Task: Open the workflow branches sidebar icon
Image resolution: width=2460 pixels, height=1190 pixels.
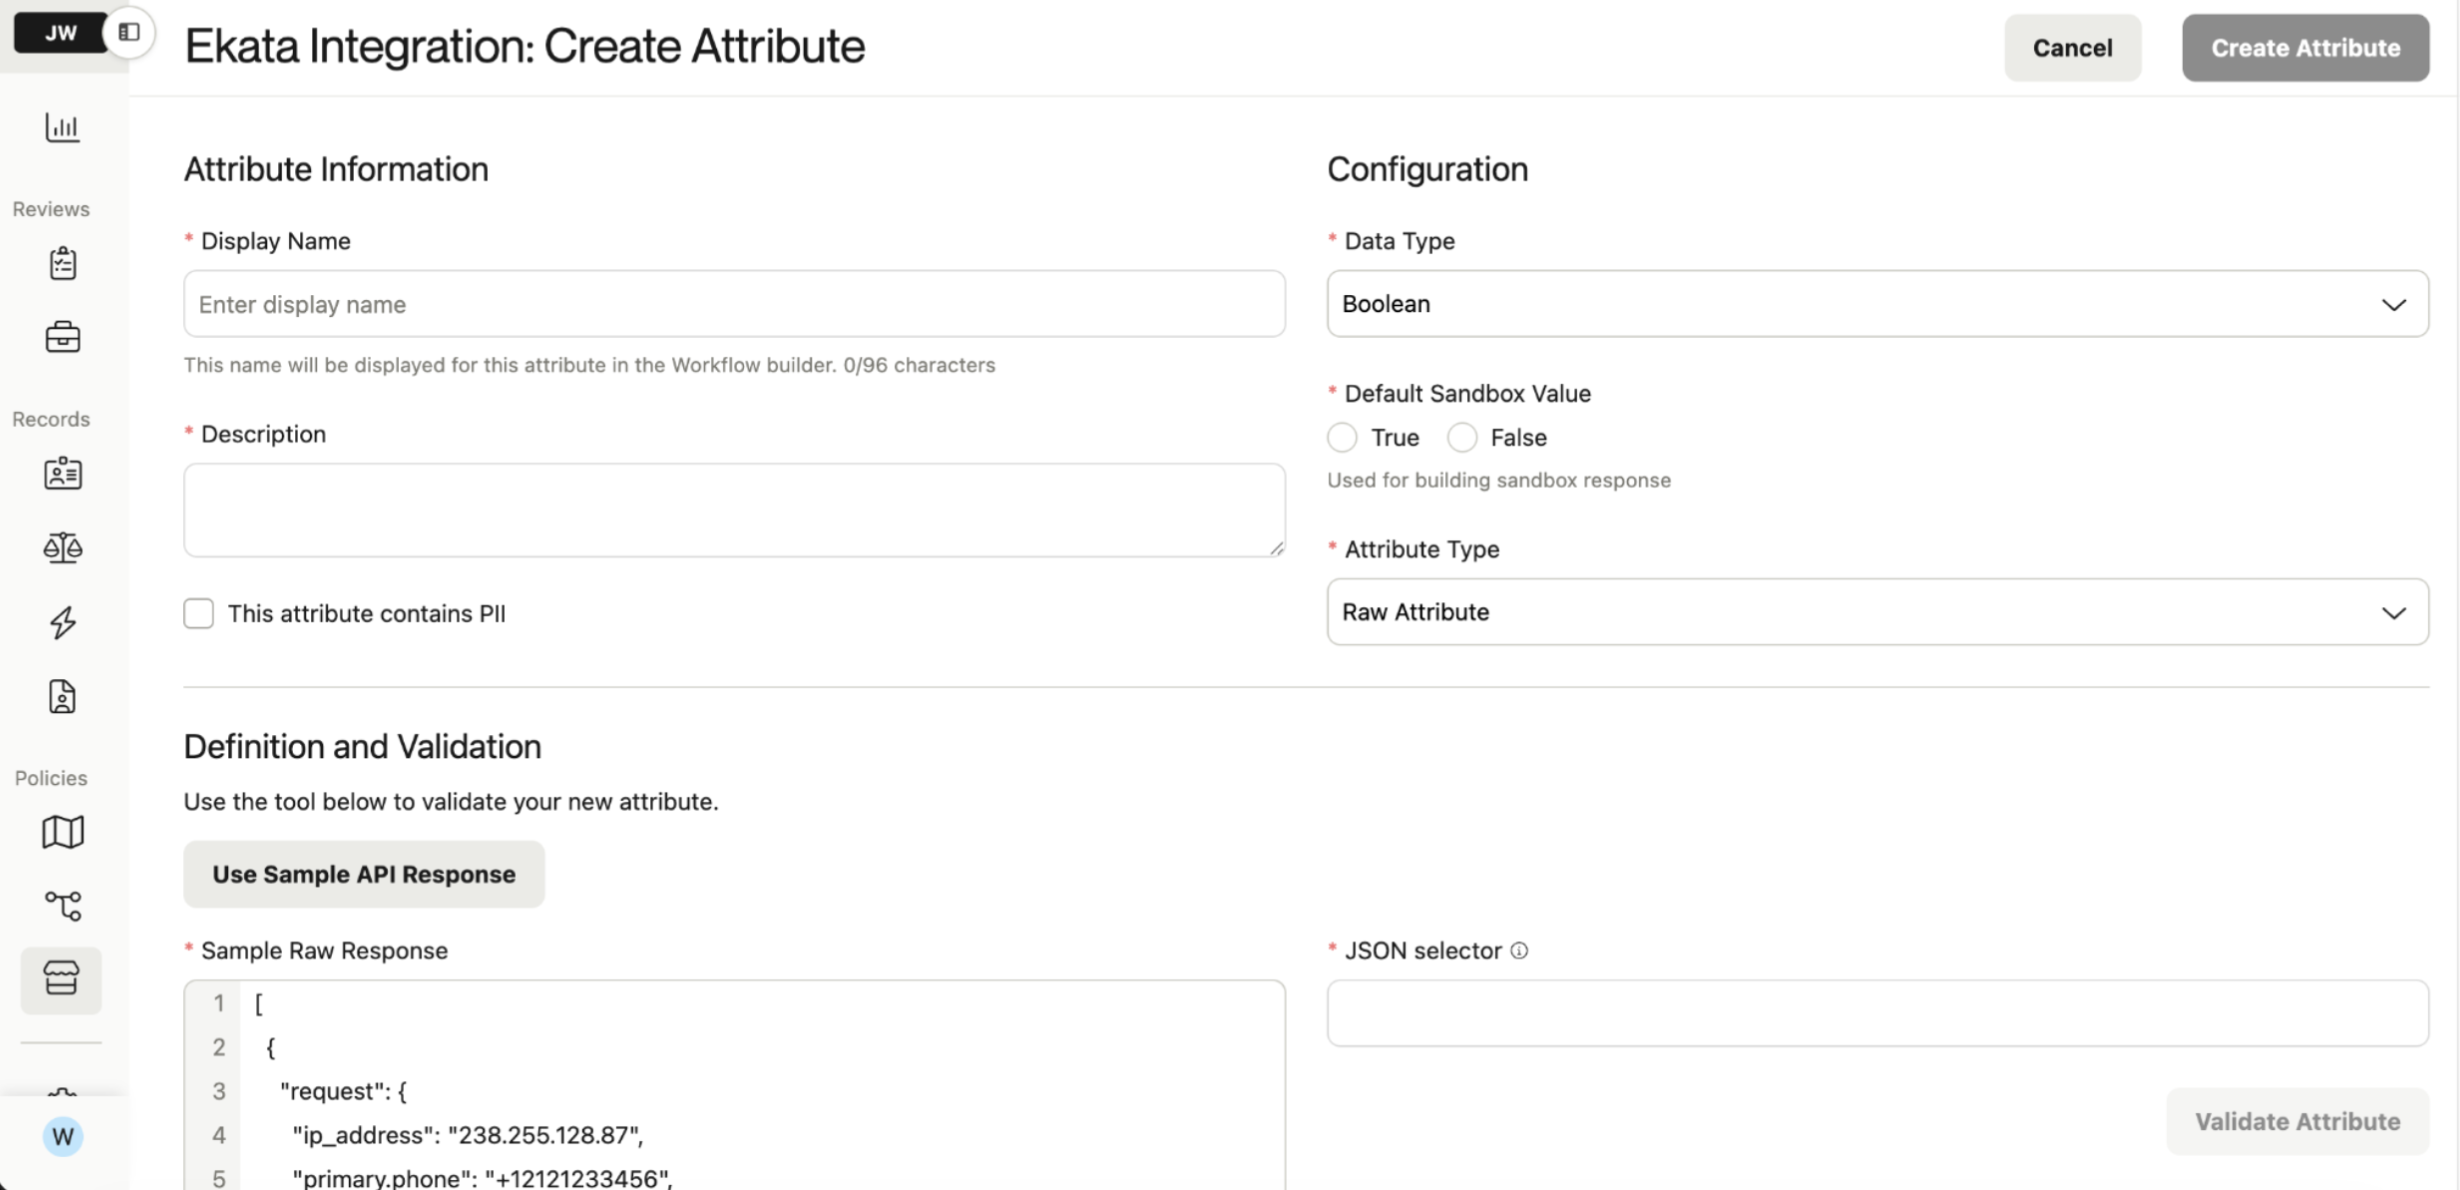Action: tap(62, 905)
